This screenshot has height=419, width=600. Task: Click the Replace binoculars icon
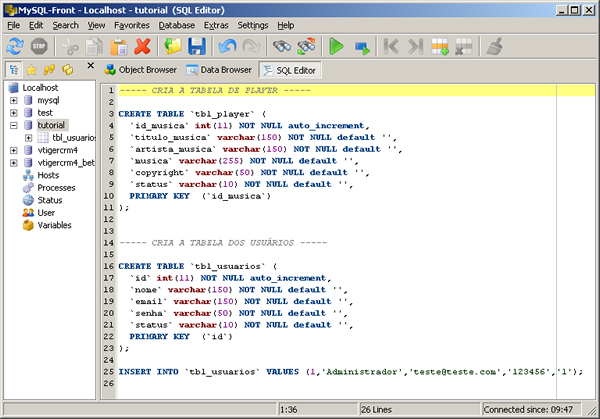pos(307,46)
